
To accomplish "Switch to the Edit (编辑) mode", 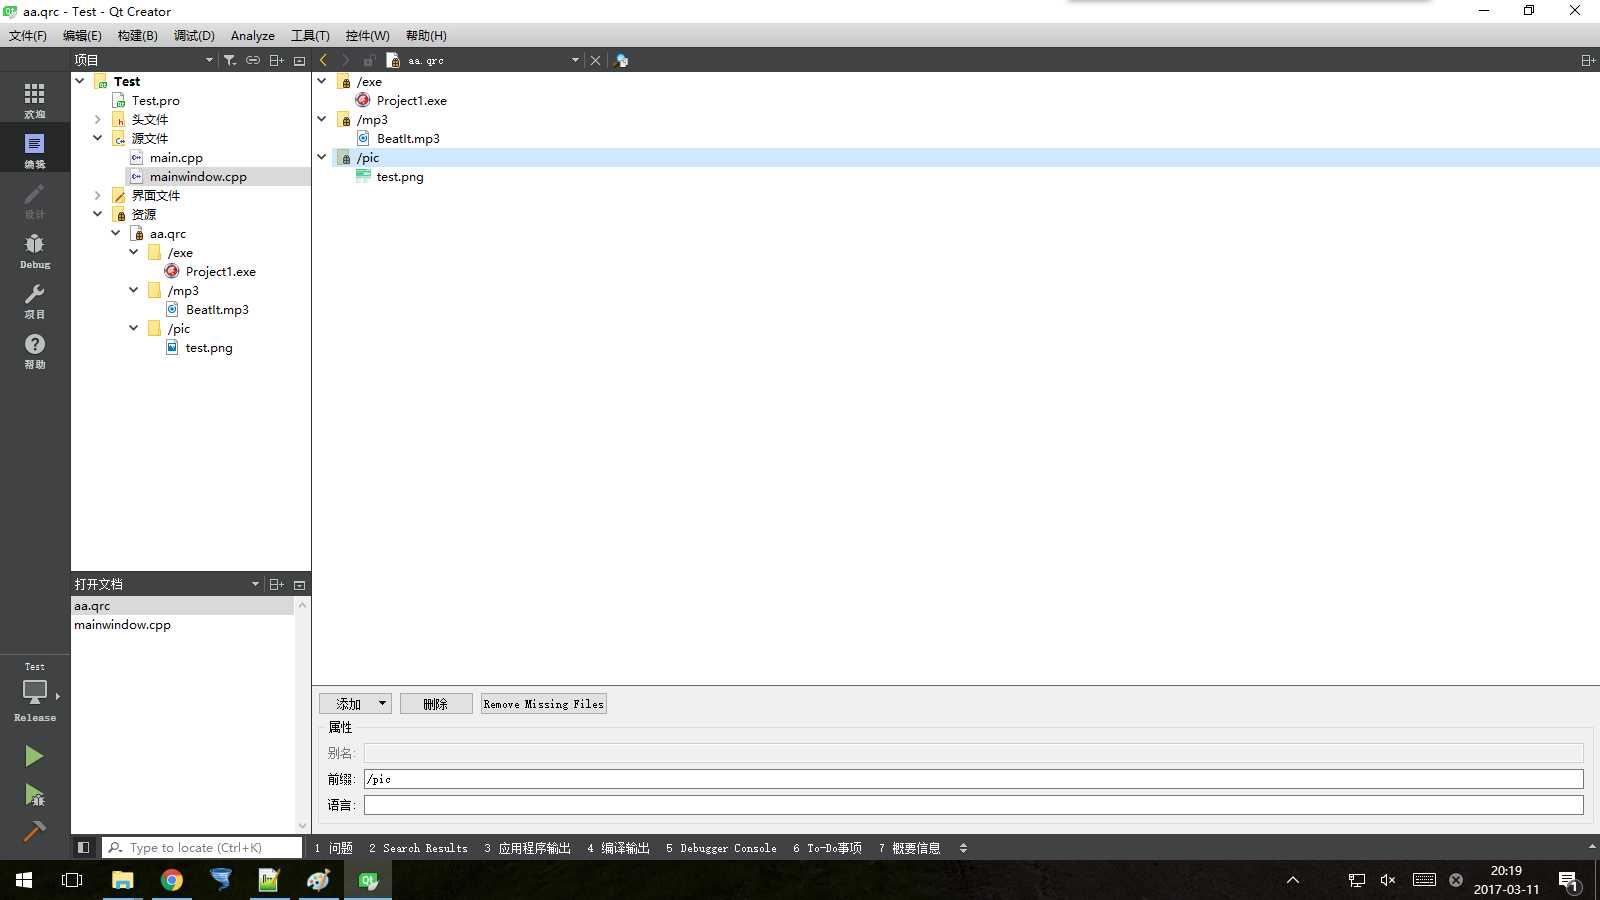I will click(35, 150).
